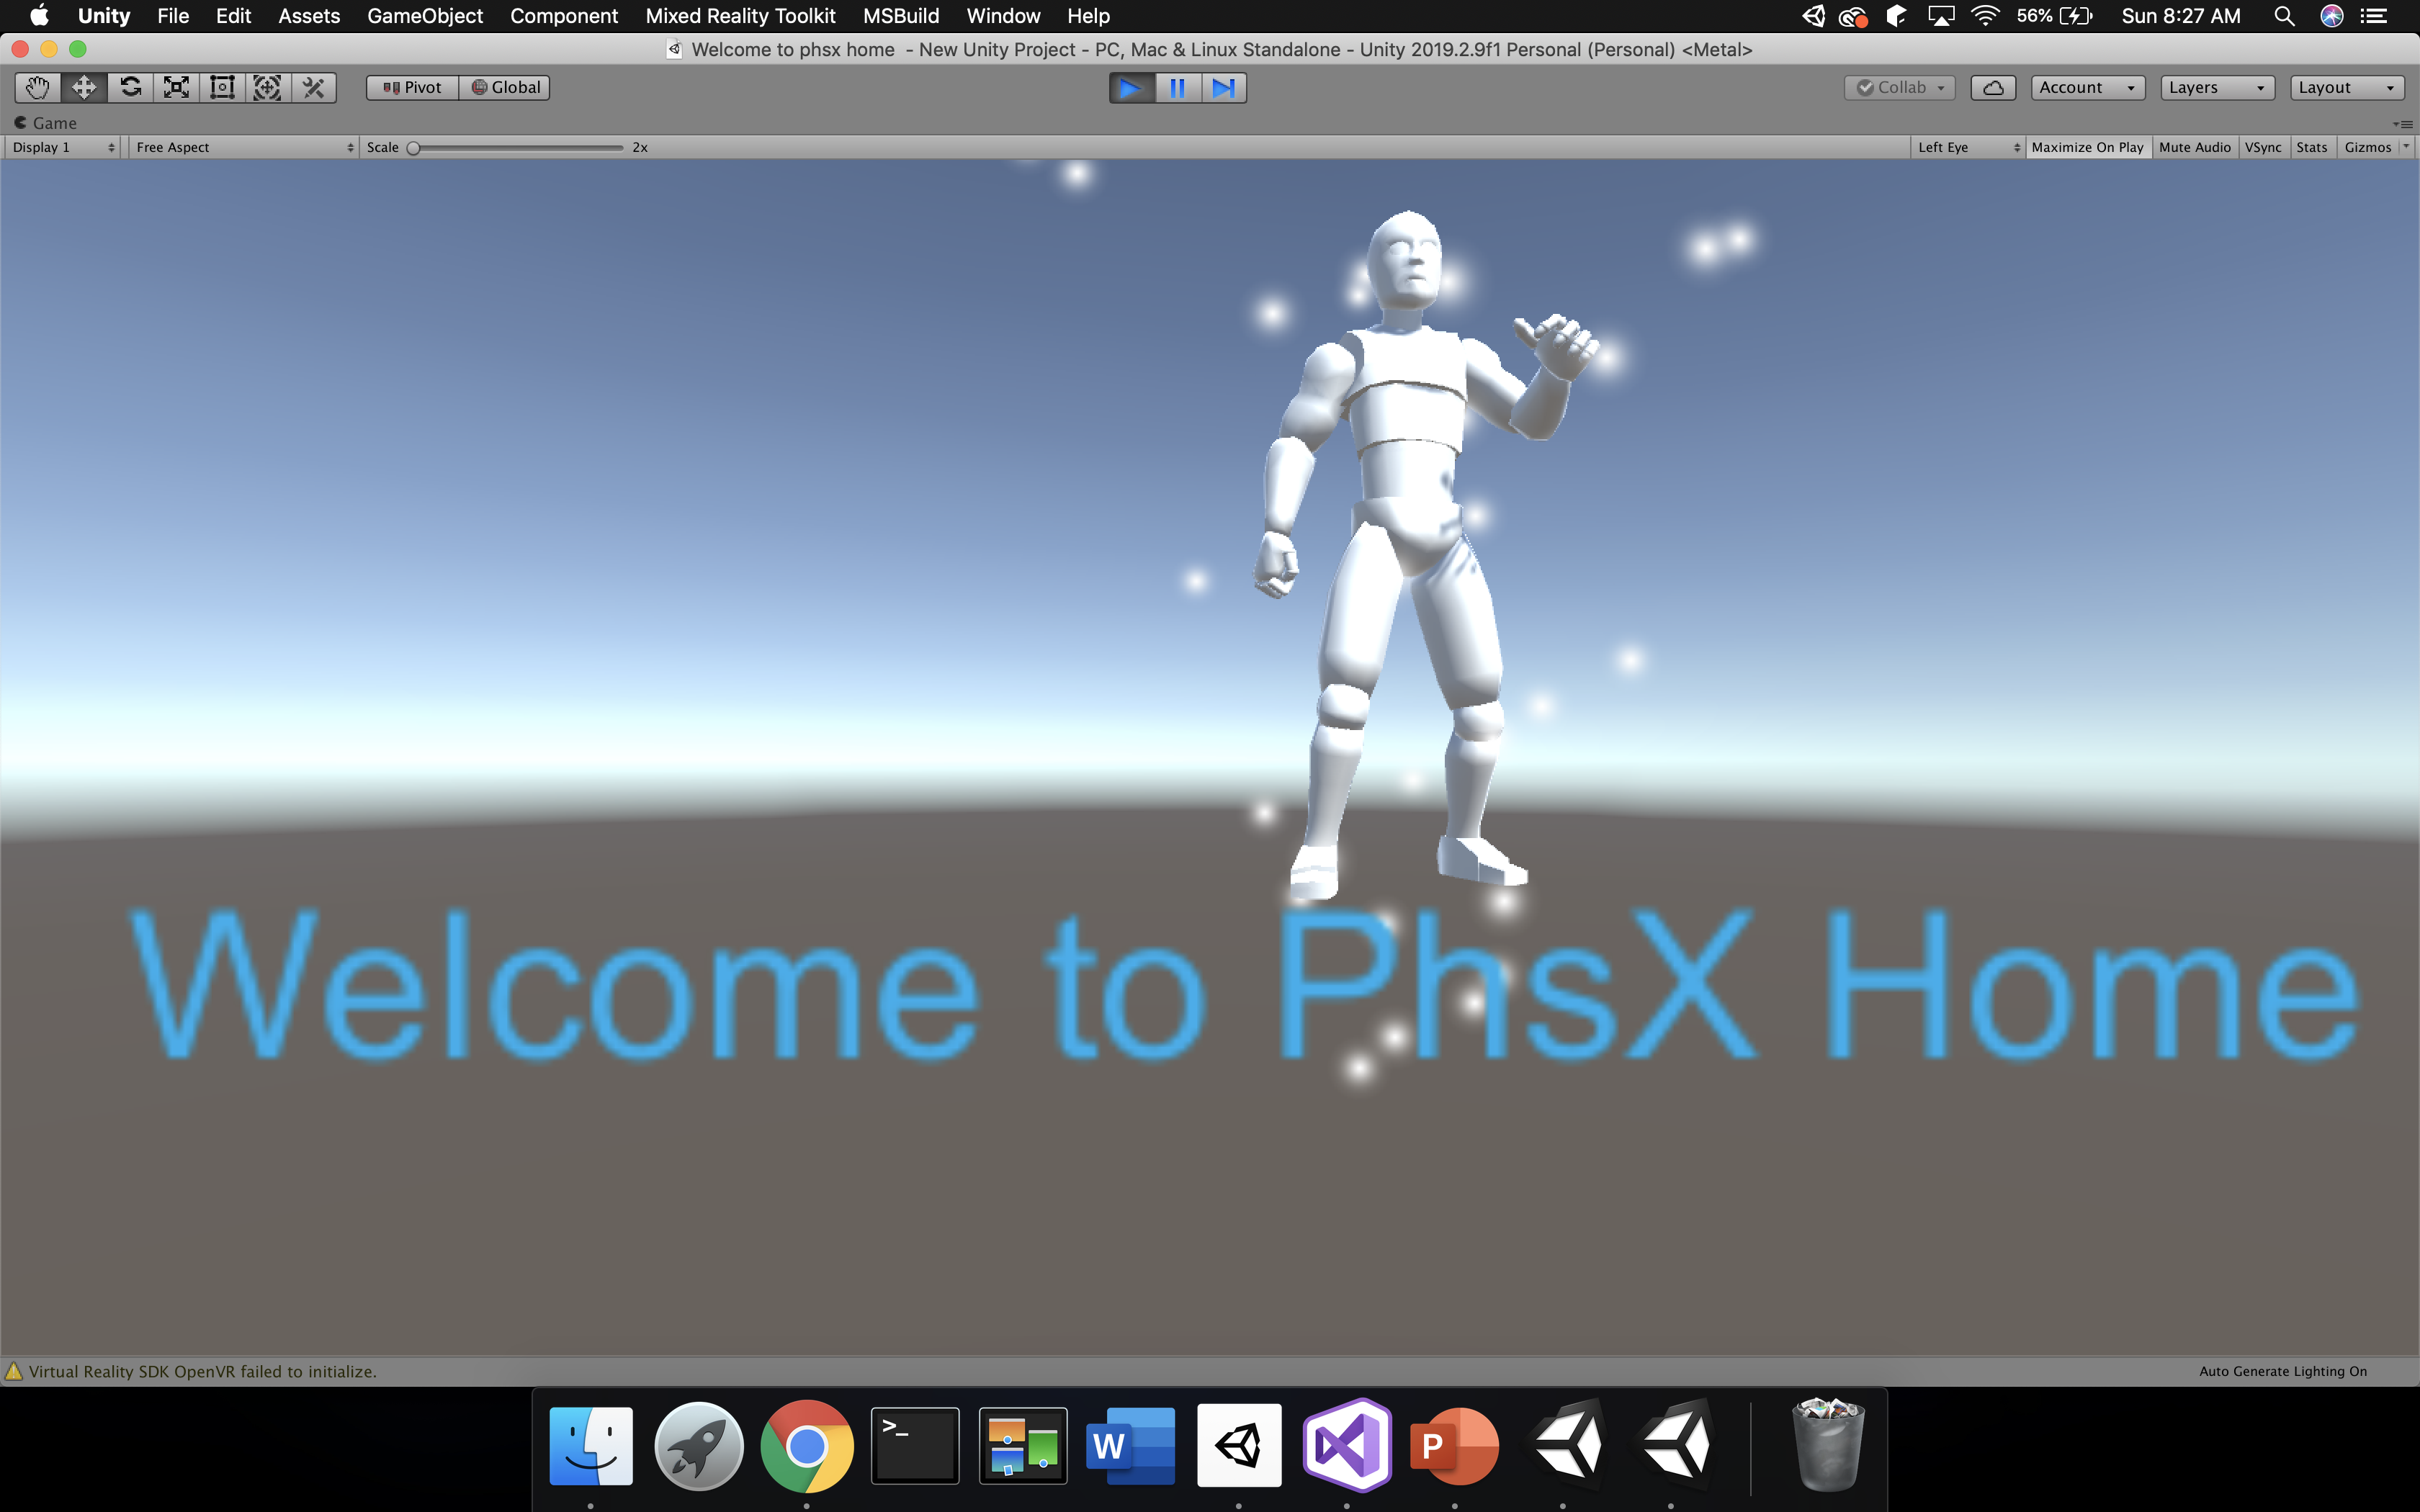Screen dimensions: 2420x1512
Task: Select the Hand tool
Action: pyautogui.click(x=37, y=88)
